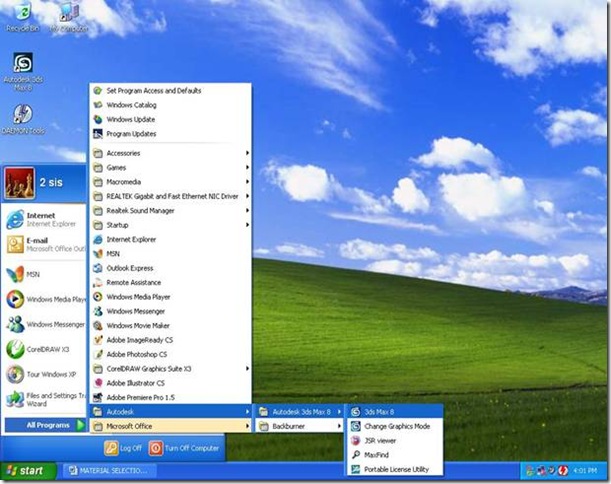Click the 2 sis user picture
The image size is (611, 484).
pyautogui.click(x=19, y=183)
